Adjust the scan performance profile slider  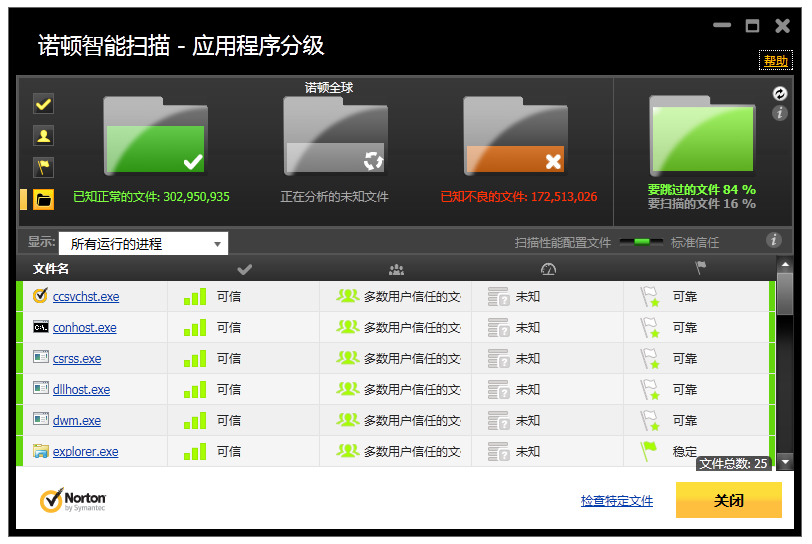pyautogui.click(x=641, y=242)
